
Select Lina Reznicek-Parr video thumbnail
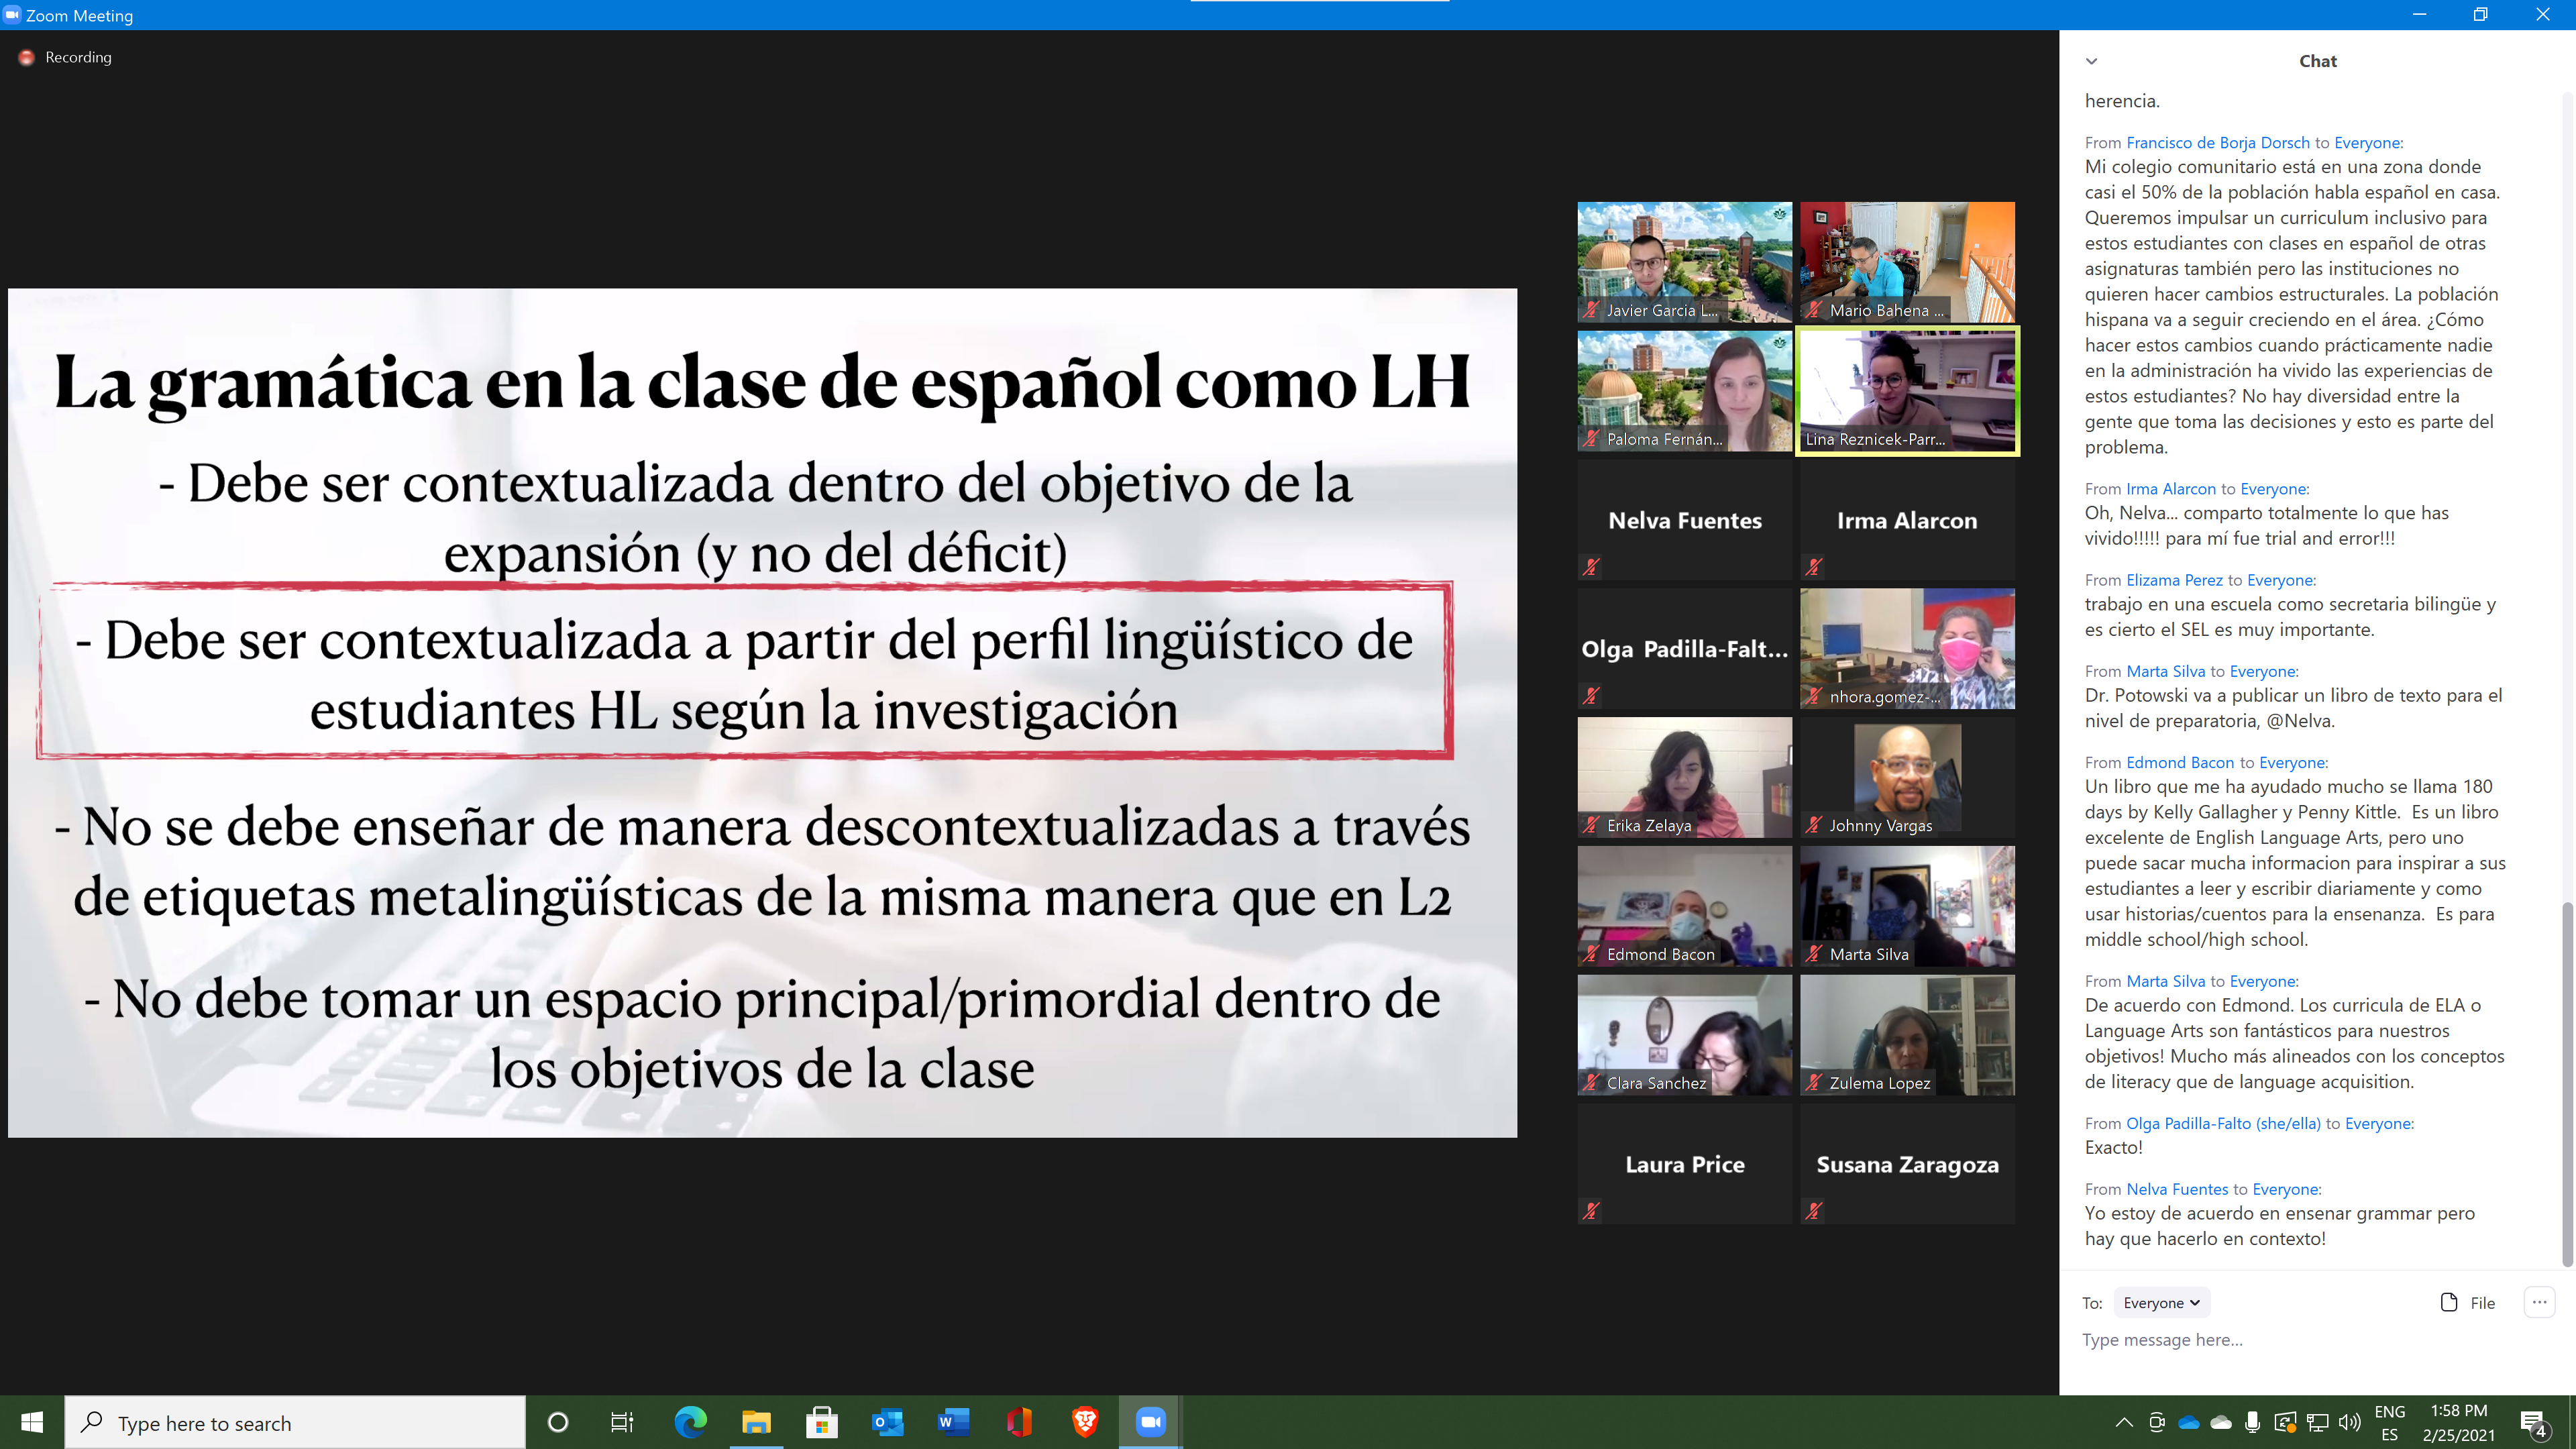pos(1907,391)
